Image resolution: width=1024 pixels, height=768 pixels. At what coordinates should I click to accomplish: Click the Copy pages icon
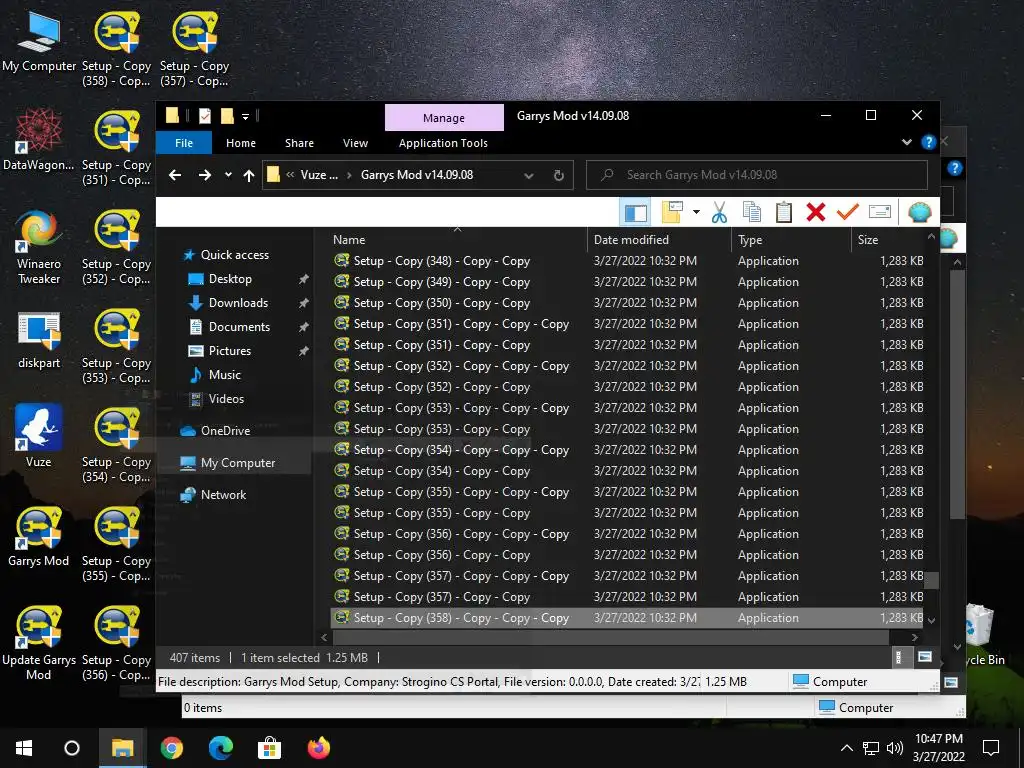pos(752,212)
